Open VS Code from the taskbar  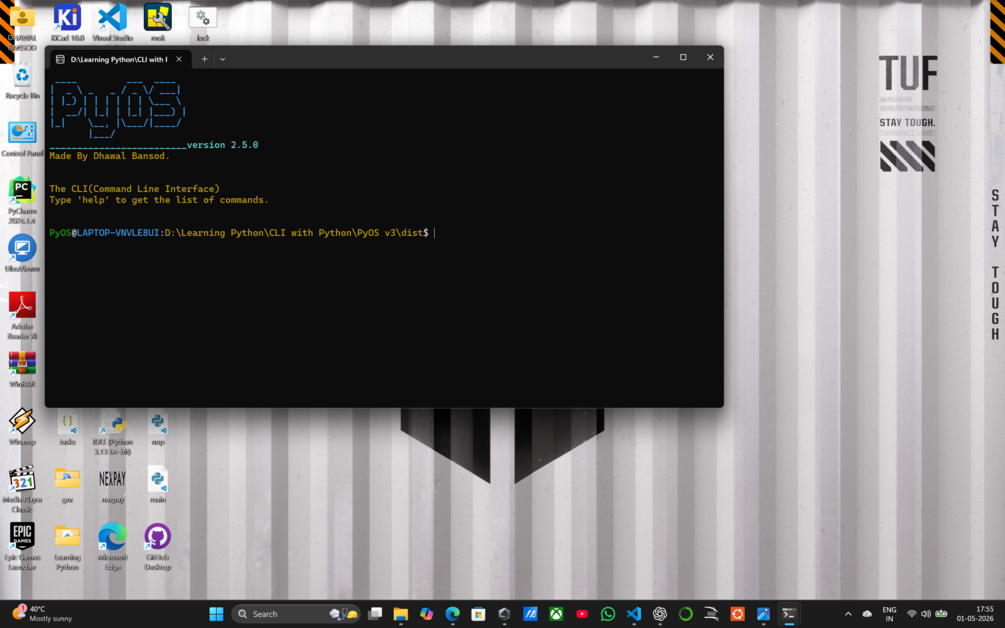[633, 614]
